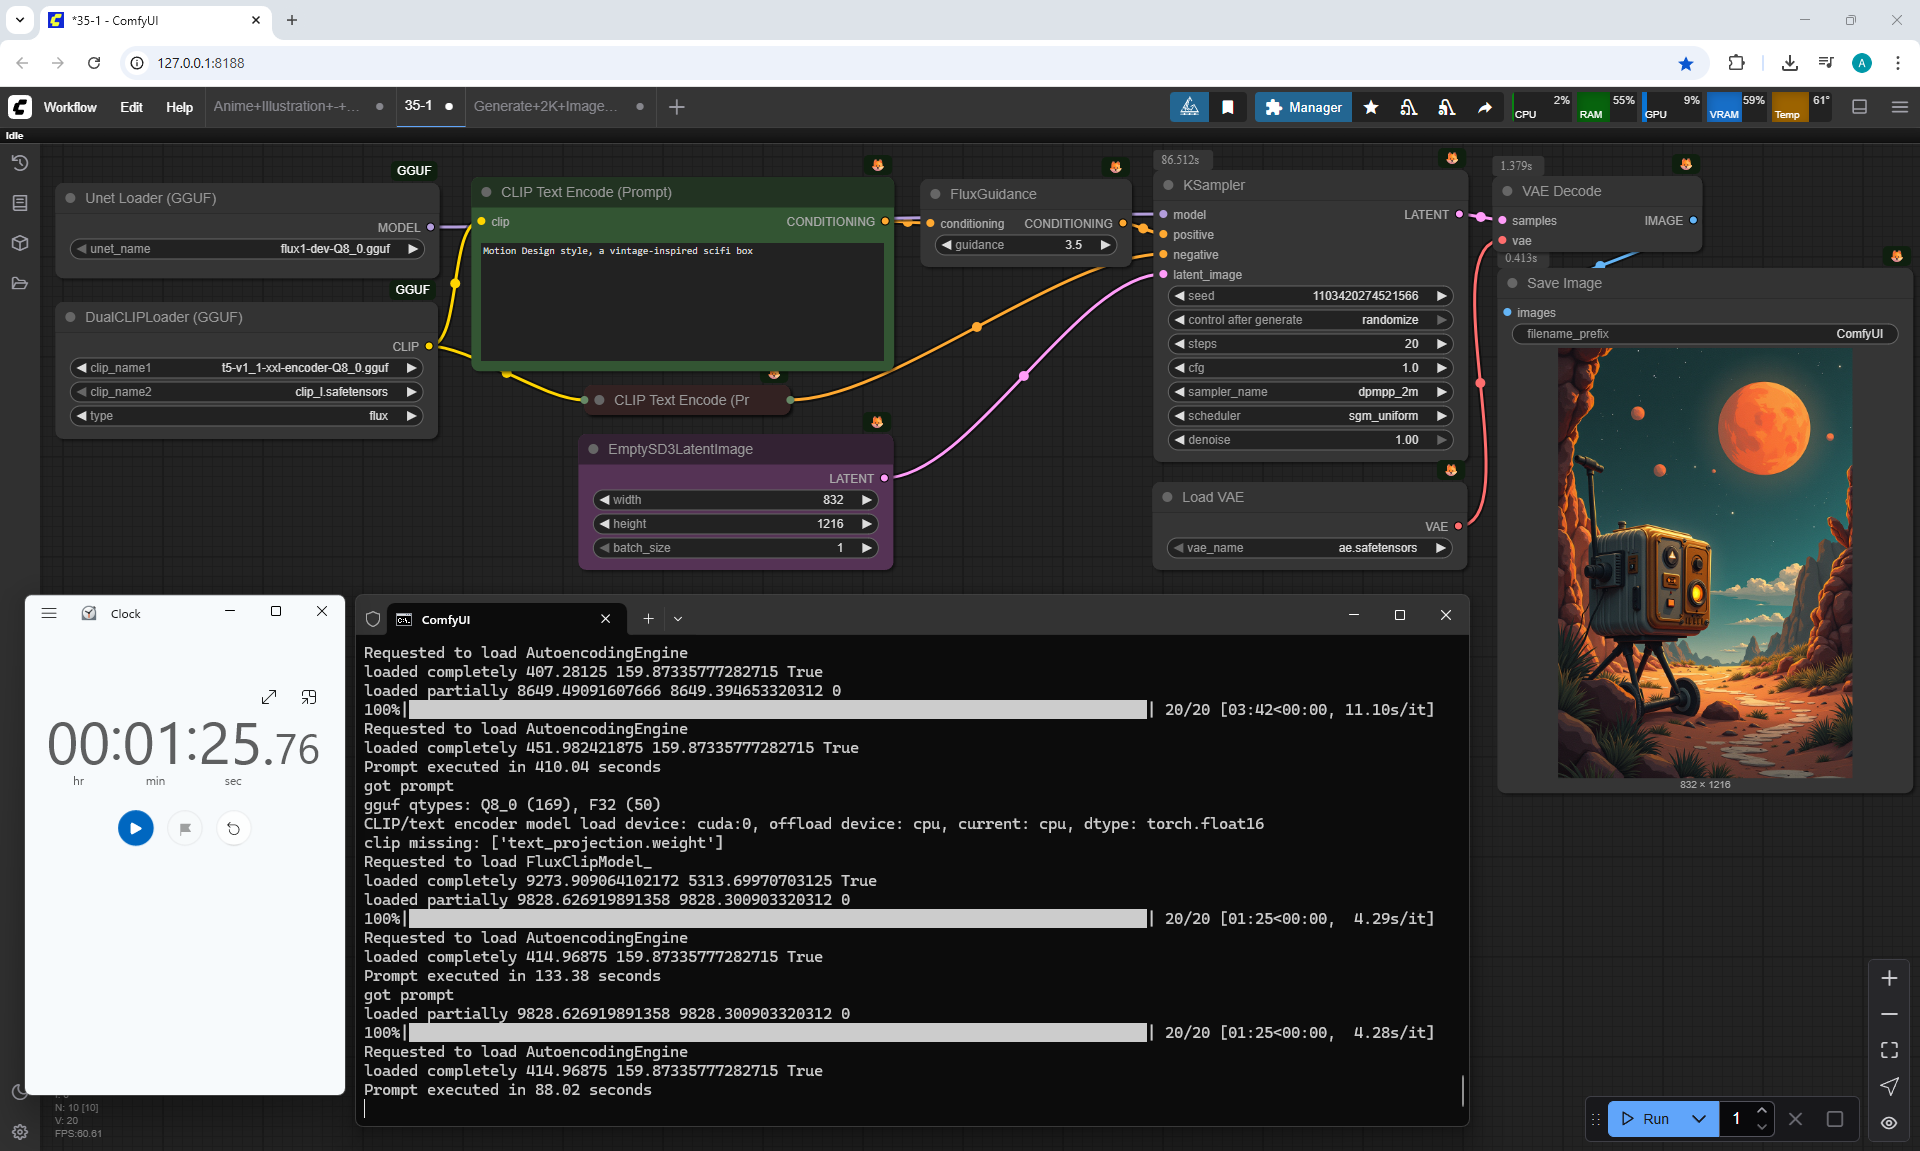Image resolution: width=1920 pixels, height=1151 pixels.
Task: Click the share arrow icon in the toolbar
Action: (1485, 107)
